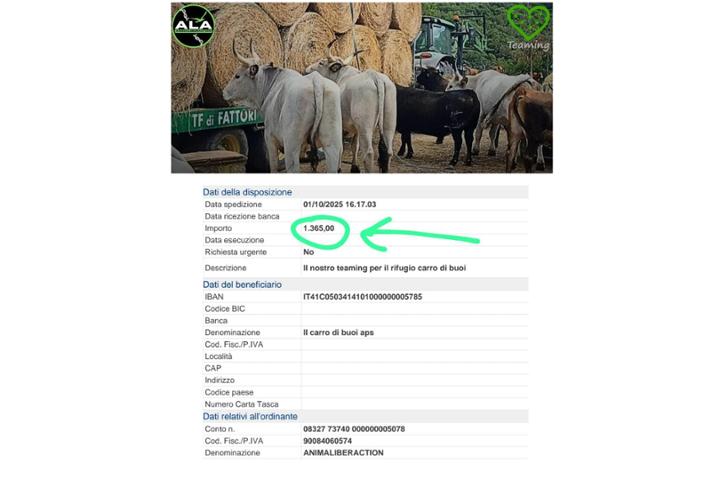Click the empty 'Codice BIC' field

[x=415, y=309]
